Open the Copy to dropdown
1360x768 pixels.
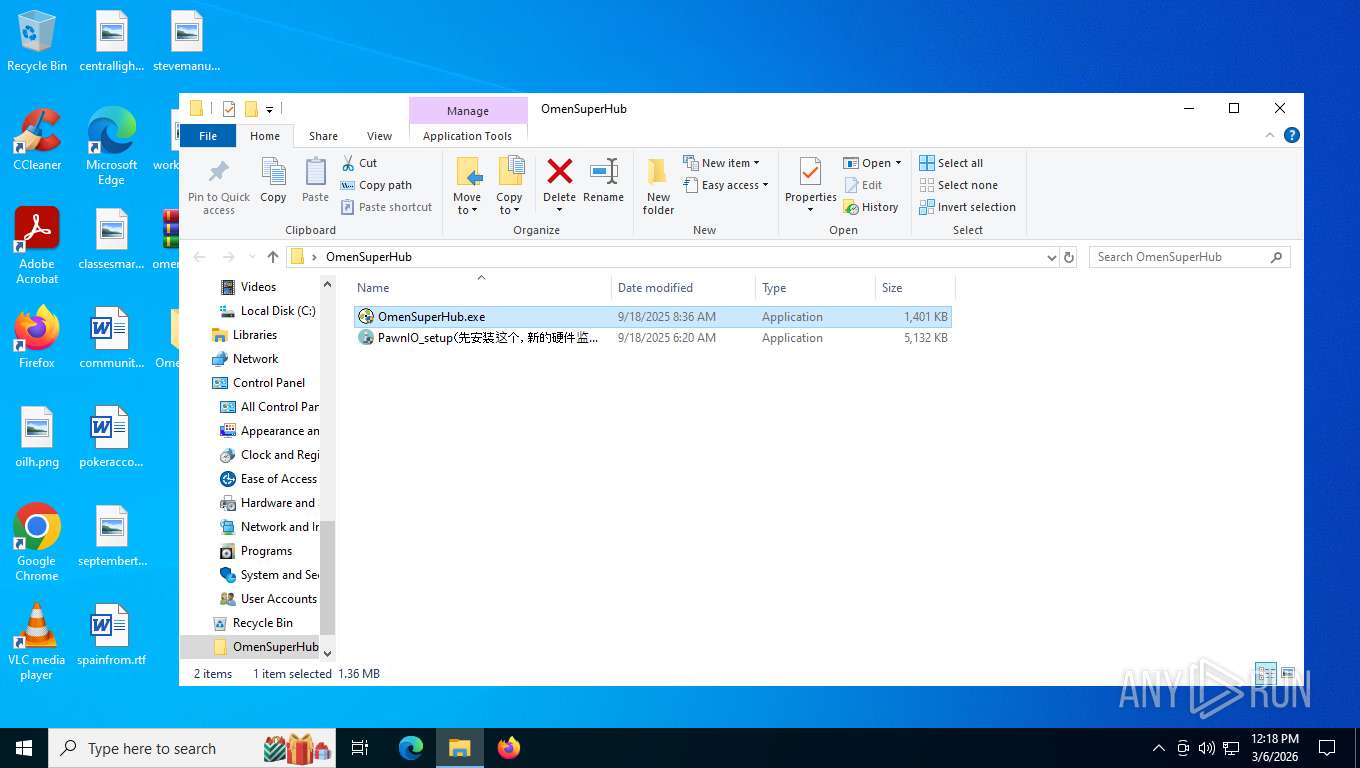pos(509,186)
